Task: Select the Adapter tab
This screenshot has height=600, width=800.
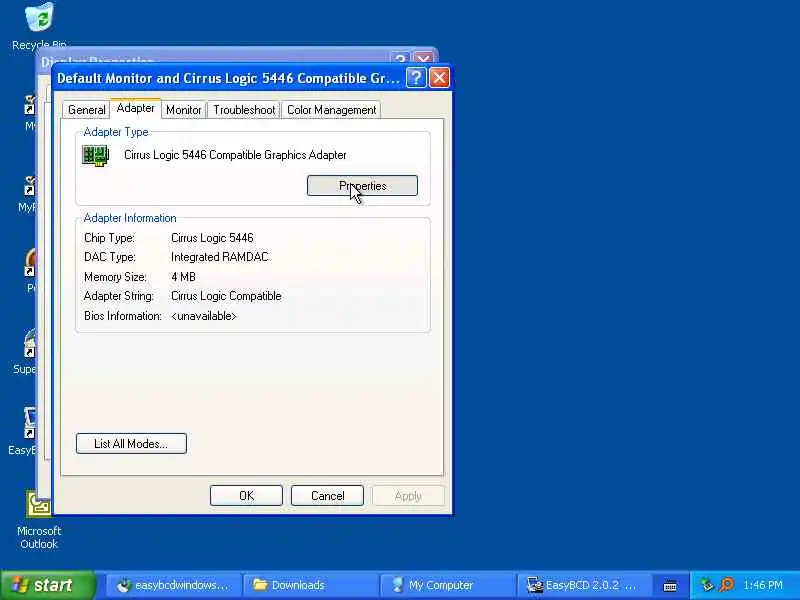Action: 135,108
